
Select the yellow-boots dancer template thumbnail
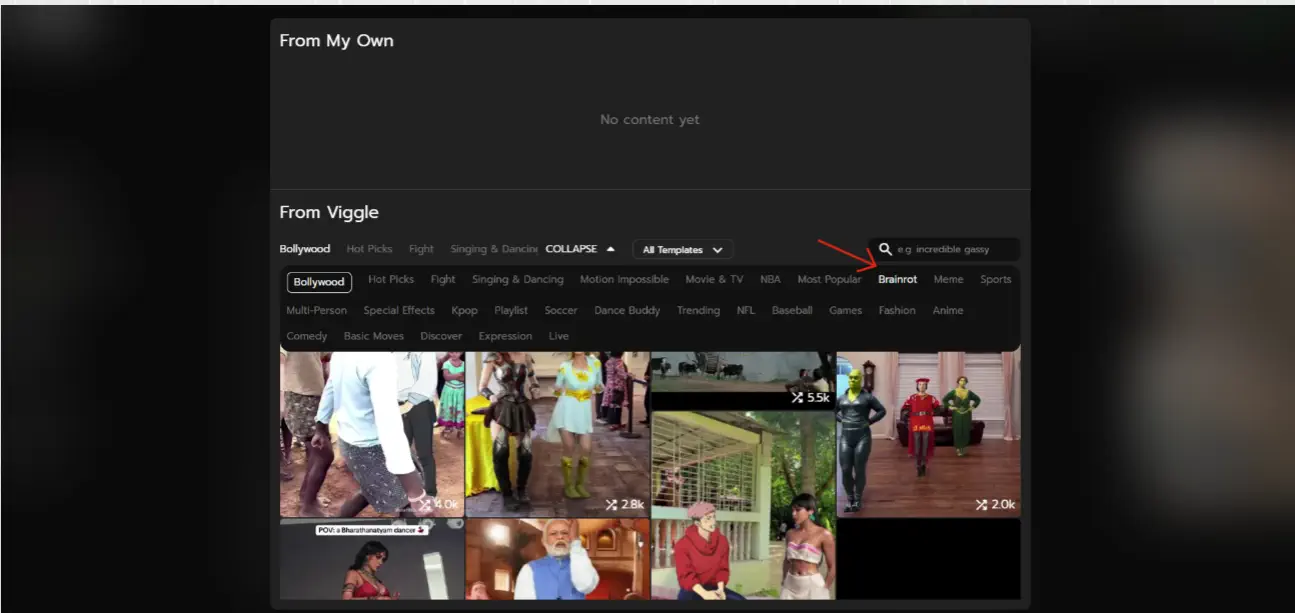pyautogui.click(x=557, y=434)
